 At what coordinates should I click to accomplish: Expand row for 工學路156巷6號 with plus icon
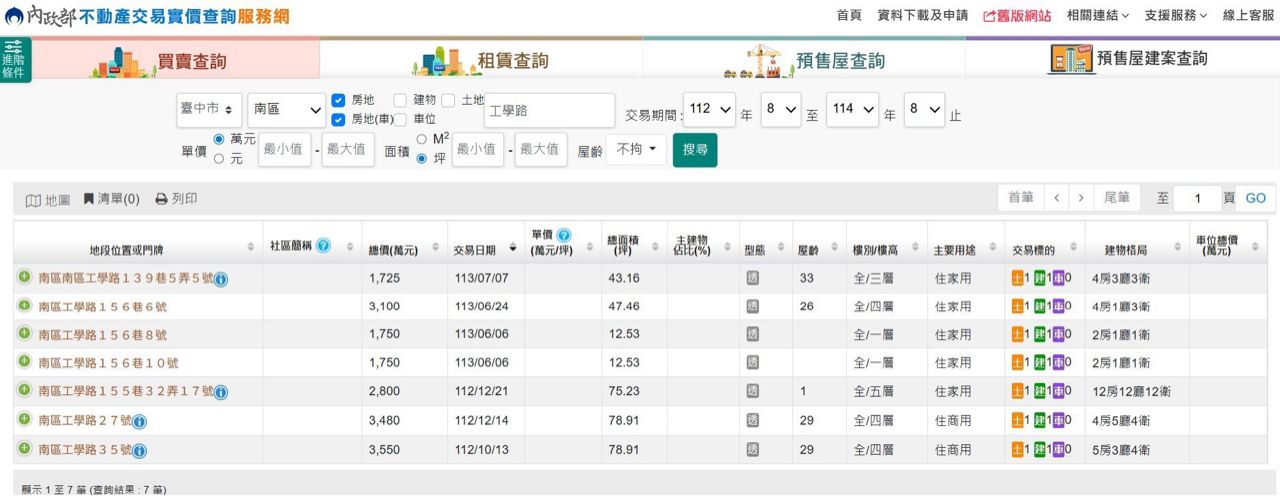click(24, 305)
